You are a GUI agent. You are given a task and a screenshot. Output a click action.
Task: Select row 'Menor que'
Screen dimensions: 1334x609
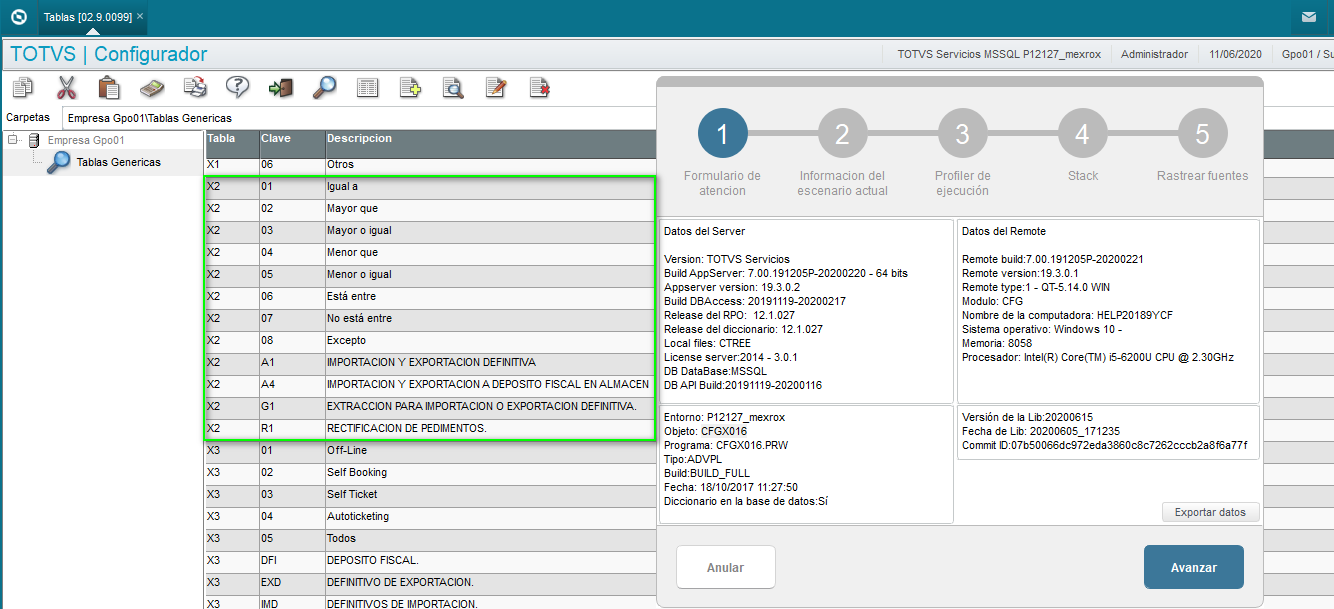click(430, 252)
